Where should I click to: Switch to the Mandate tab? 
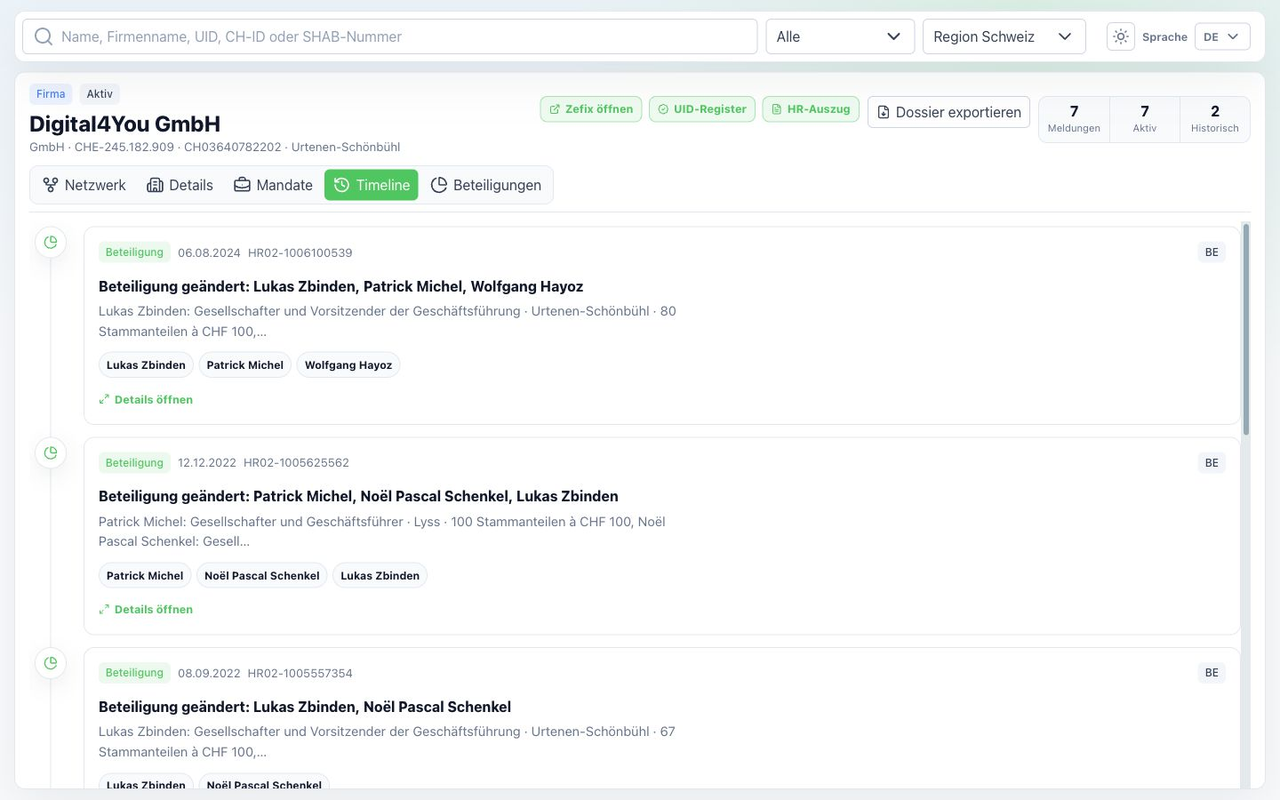pyautogui.click(x=273, y=185)
